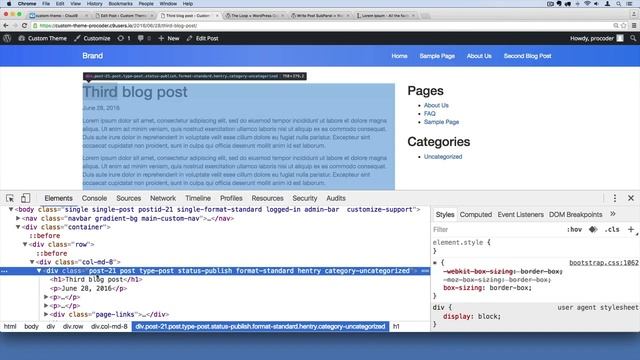Select div.row in breadcrumb bar
This screenshot has width=640, height=360.
pos(73,327)
